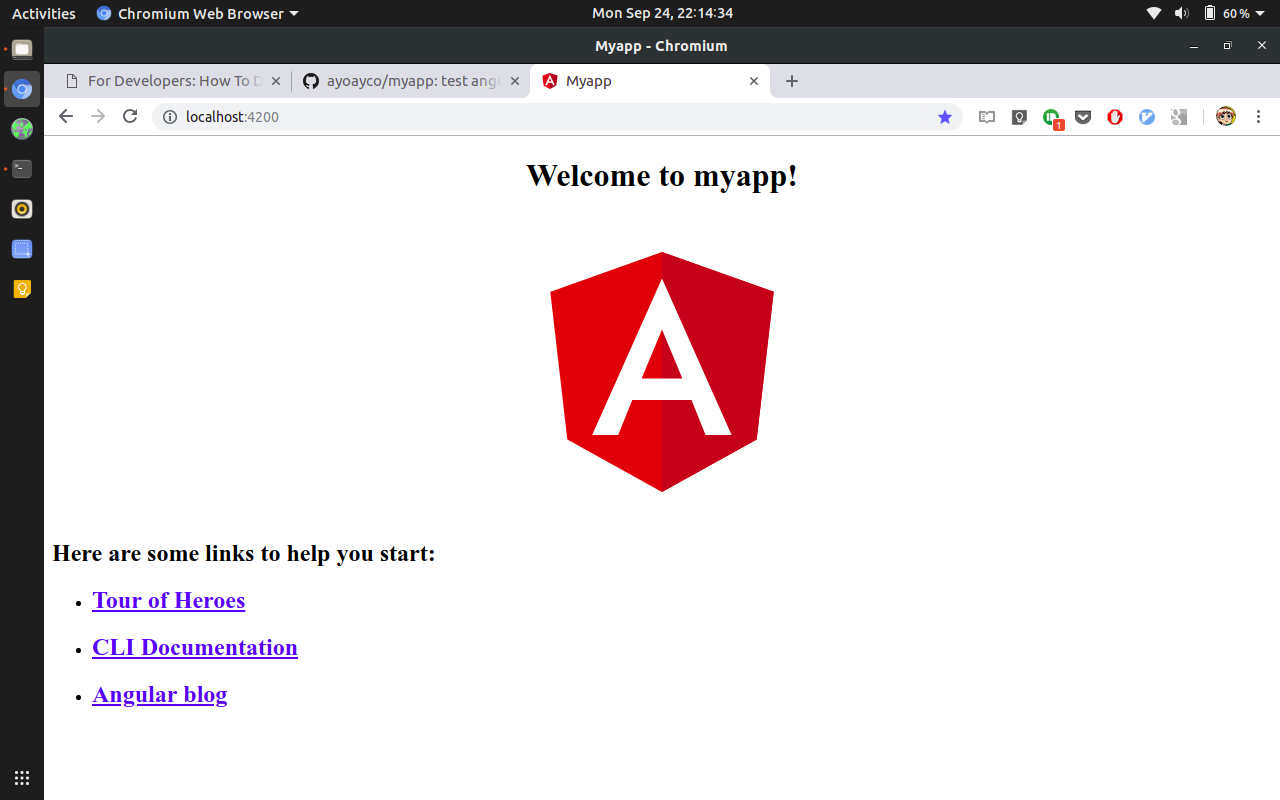This screenshot has height=800, width=1280.
Task: Click the blue V checkmark extension
Action: tap(1147, 117)
